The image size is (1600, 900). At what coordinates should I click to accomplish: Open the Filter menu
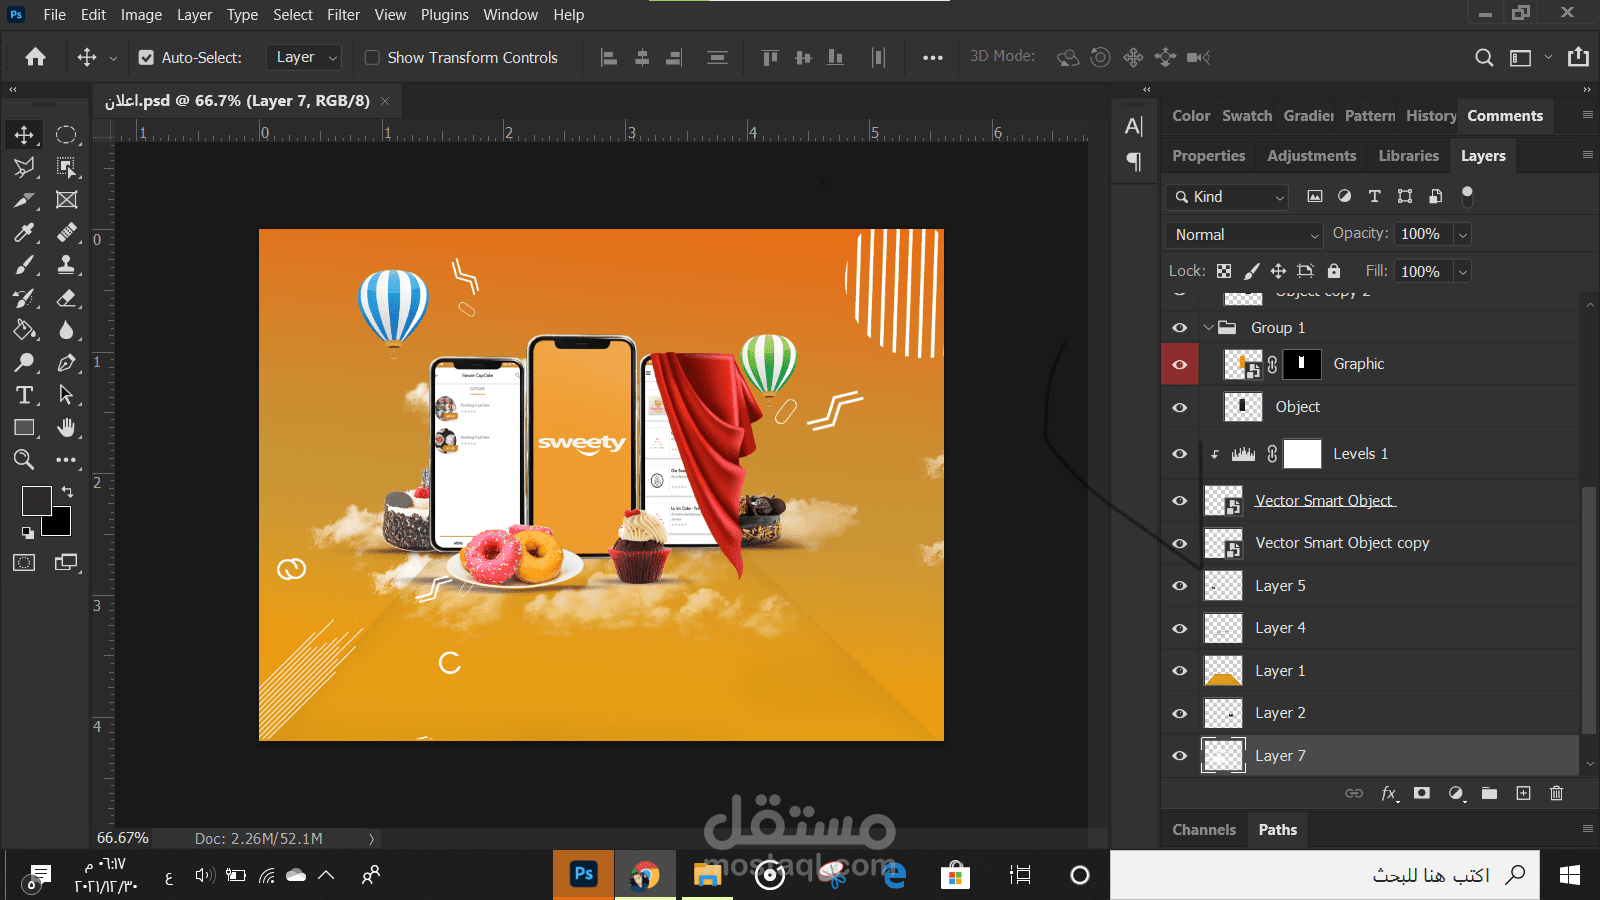tap(343, 15)
